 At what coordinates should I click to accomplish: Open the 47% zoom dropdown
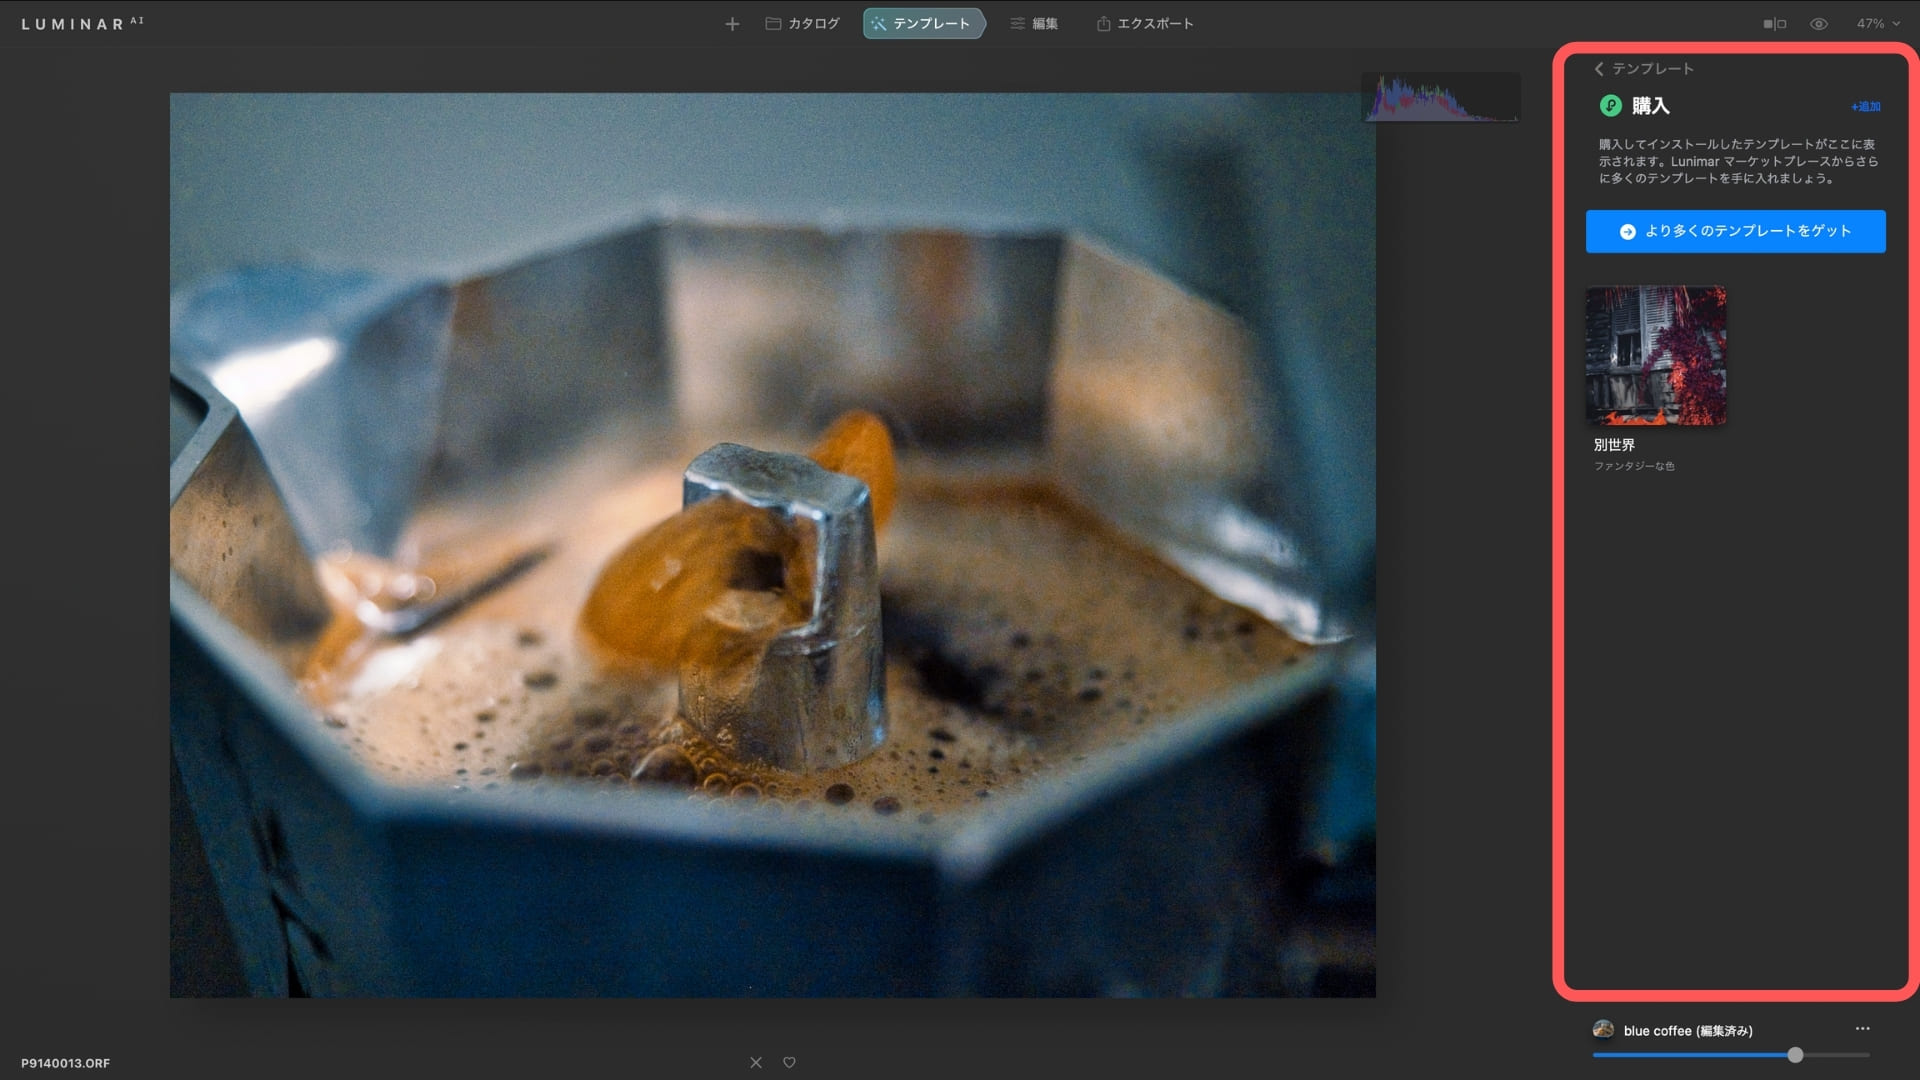click(1878, 24)
